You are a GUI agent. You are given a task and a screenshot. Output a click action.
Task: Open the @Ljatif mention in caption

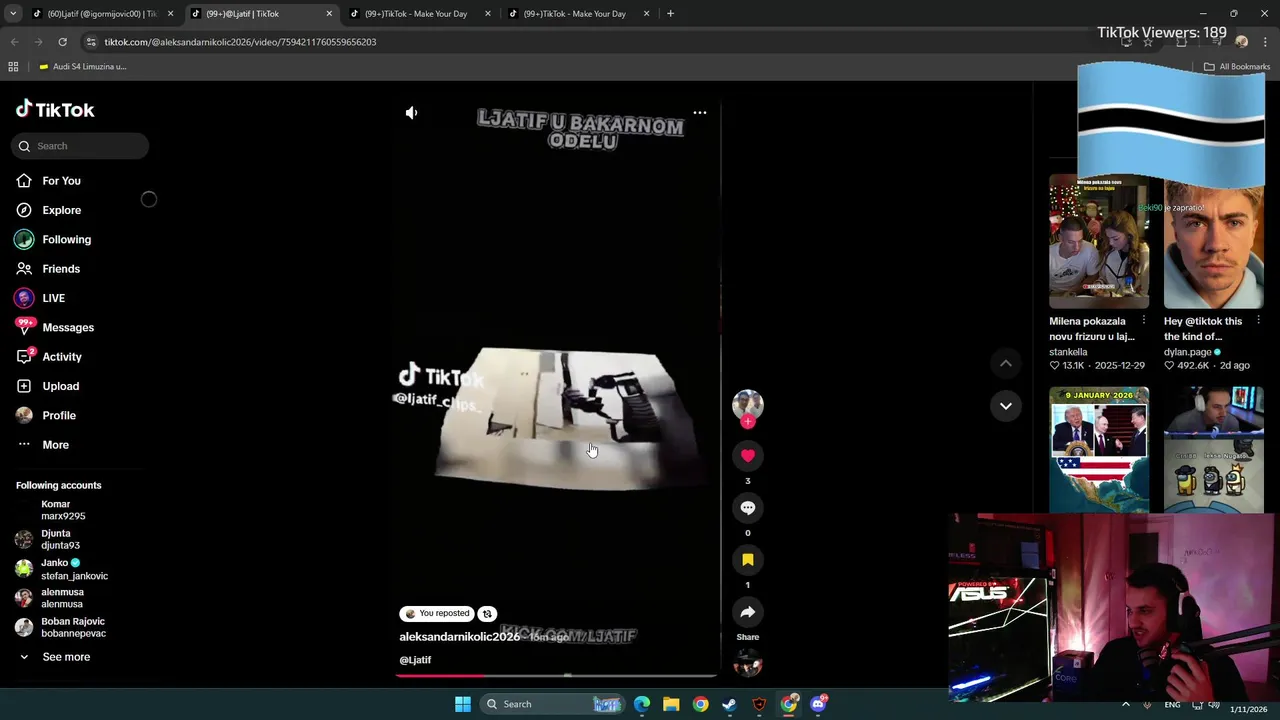415,660
